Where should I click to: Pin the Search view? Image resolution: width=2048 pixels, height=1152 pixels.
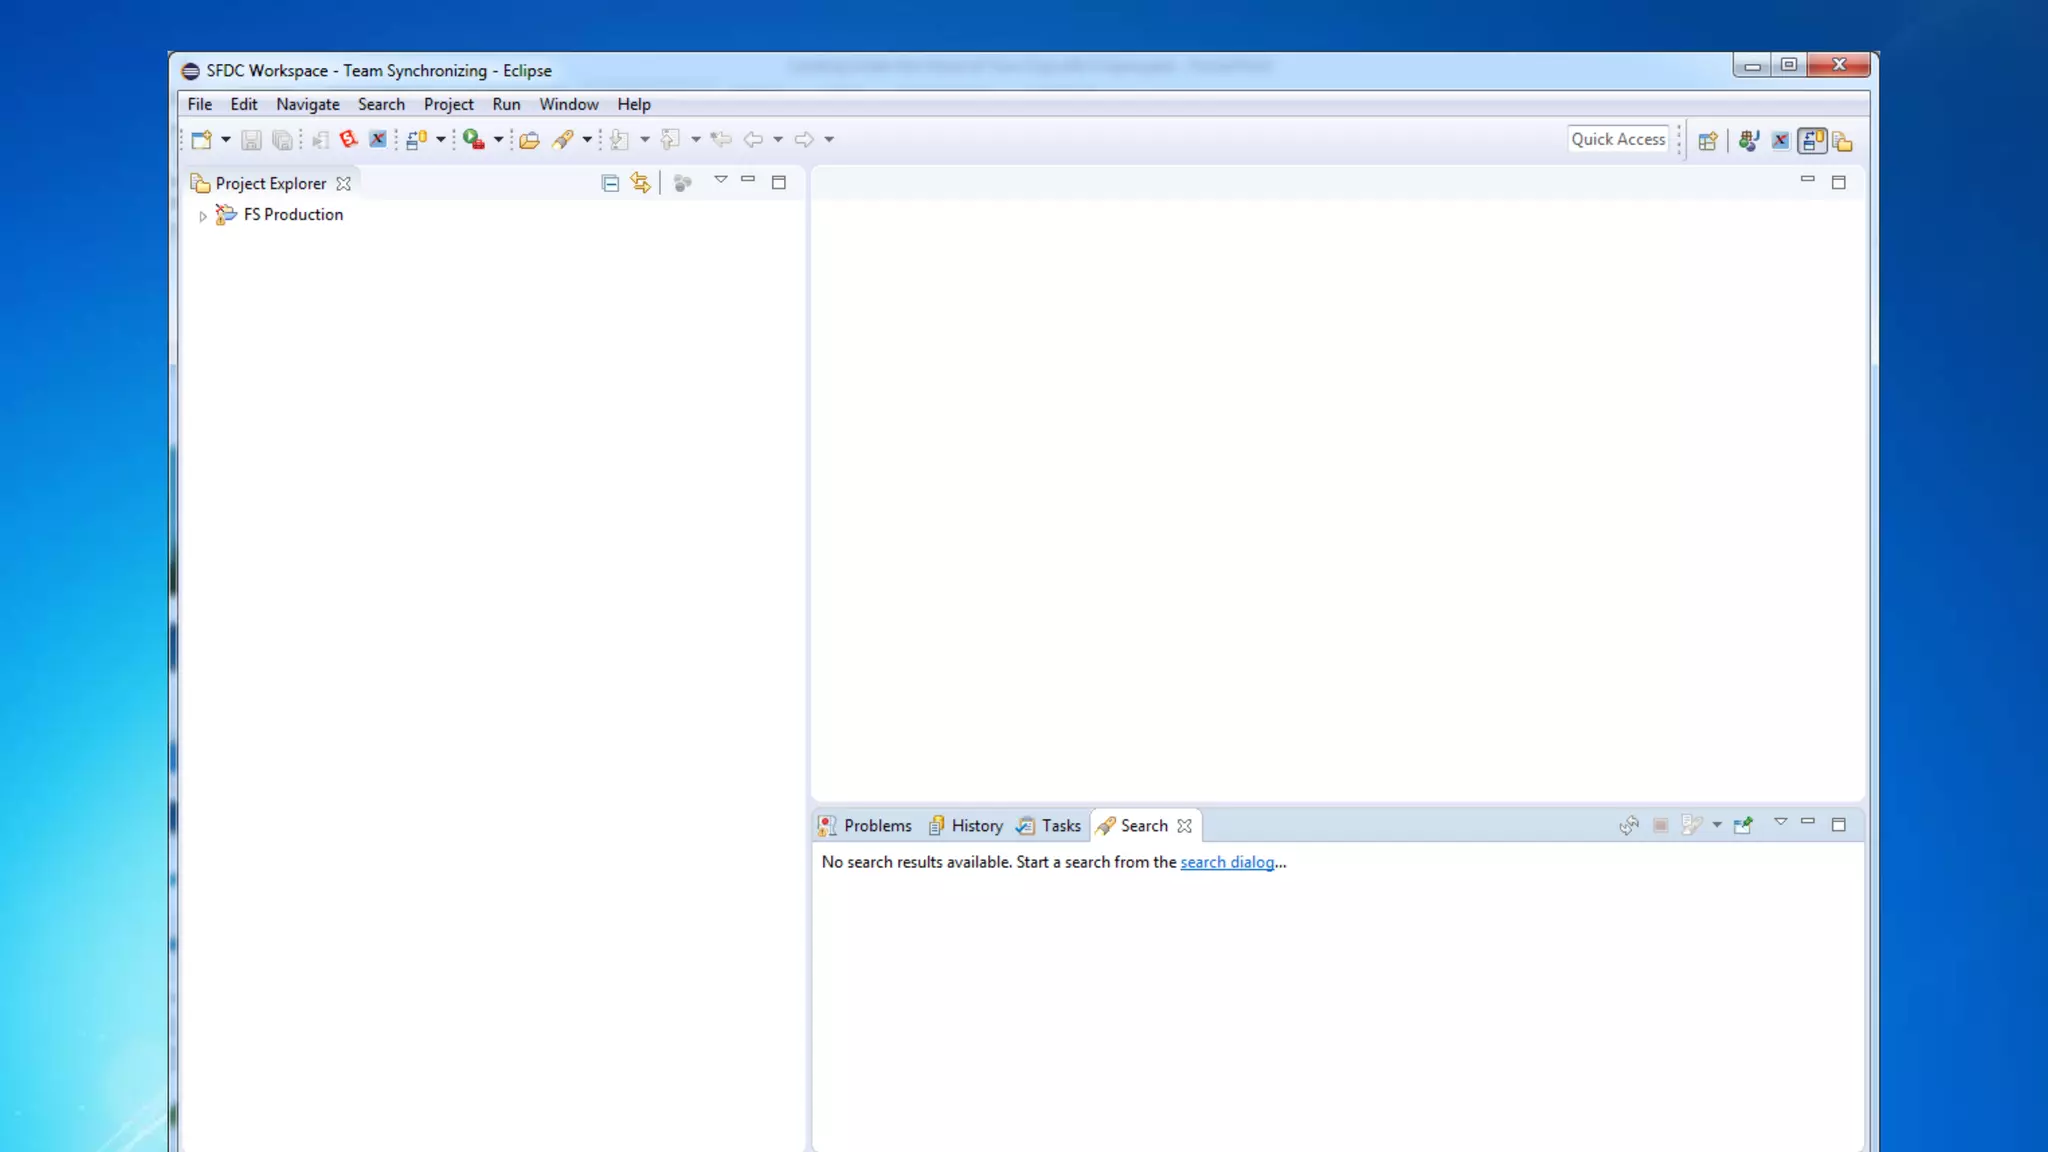(x=1743, y=825)
